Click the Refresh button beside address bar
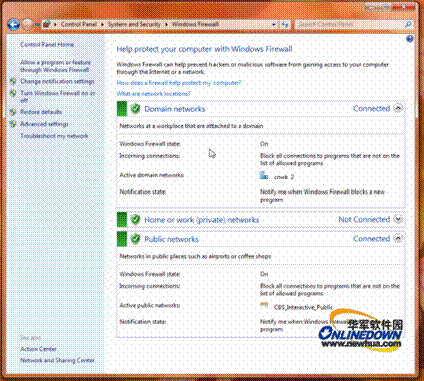 (285, 25)
